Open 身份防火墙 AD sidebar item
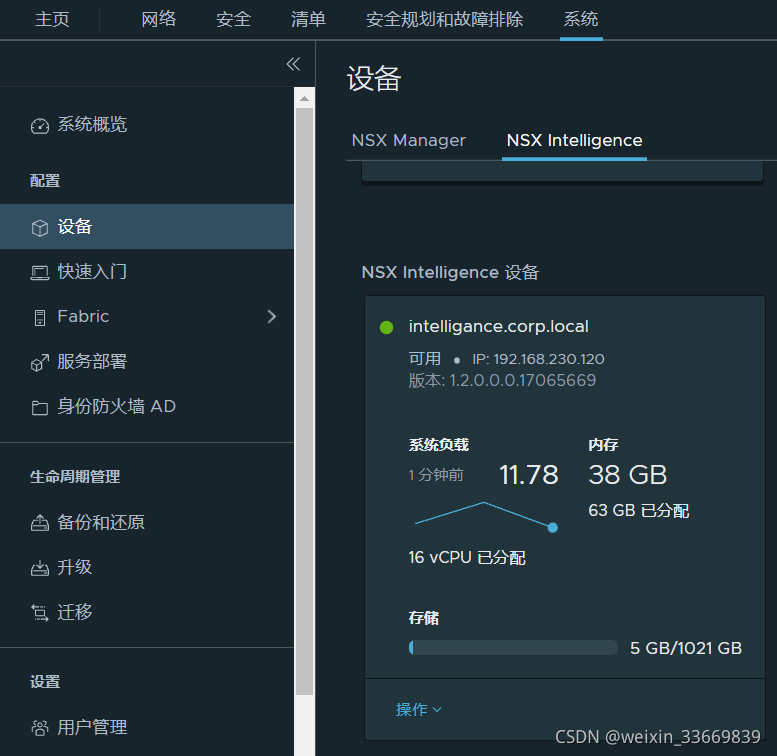This screenshot has height=756, width=777. (116, 407)
